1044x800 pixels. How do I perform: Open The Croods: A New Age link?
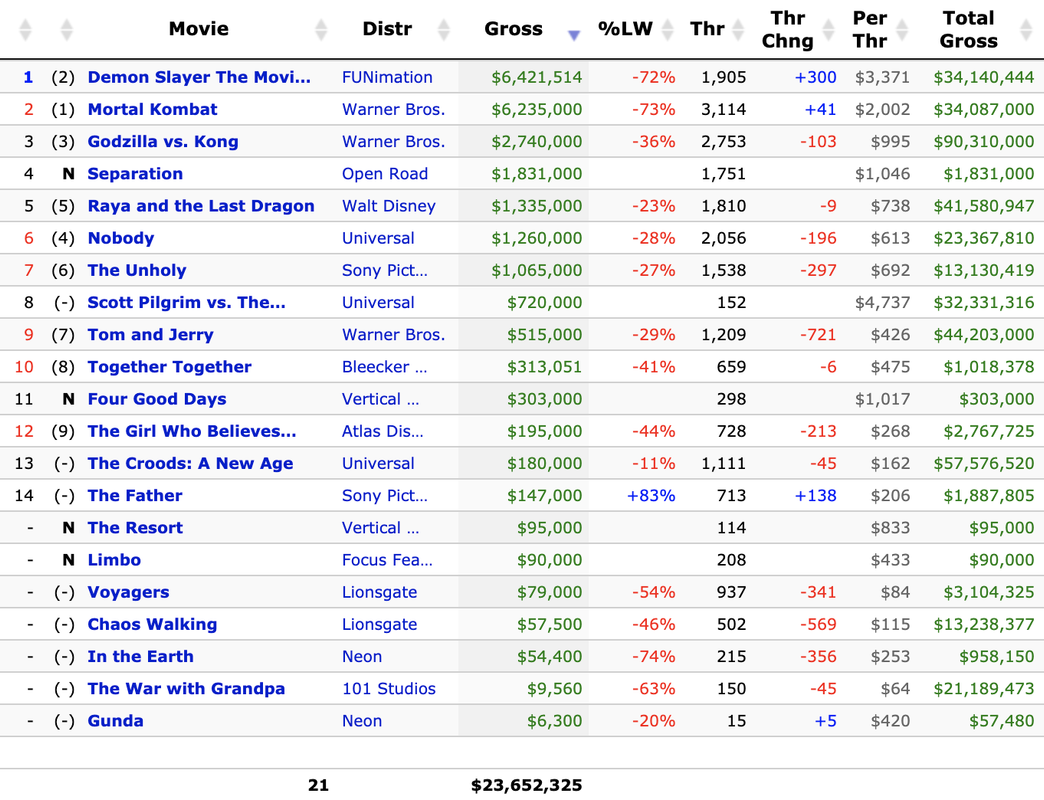[x=190, y=463]
